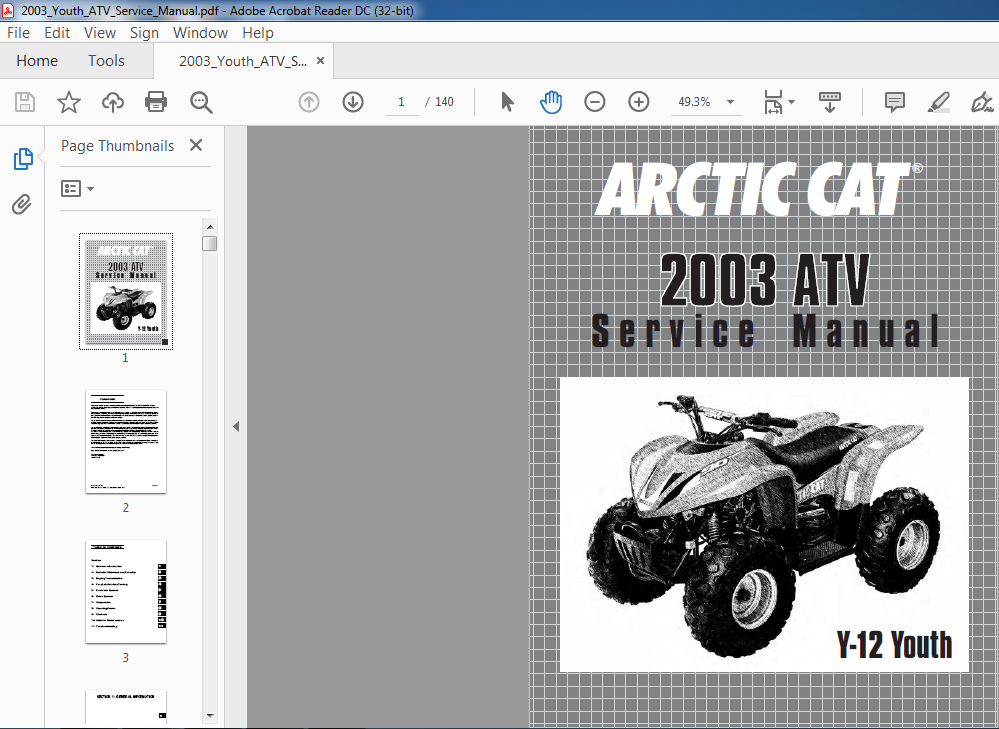Expand the fit page options arrow

791,102
